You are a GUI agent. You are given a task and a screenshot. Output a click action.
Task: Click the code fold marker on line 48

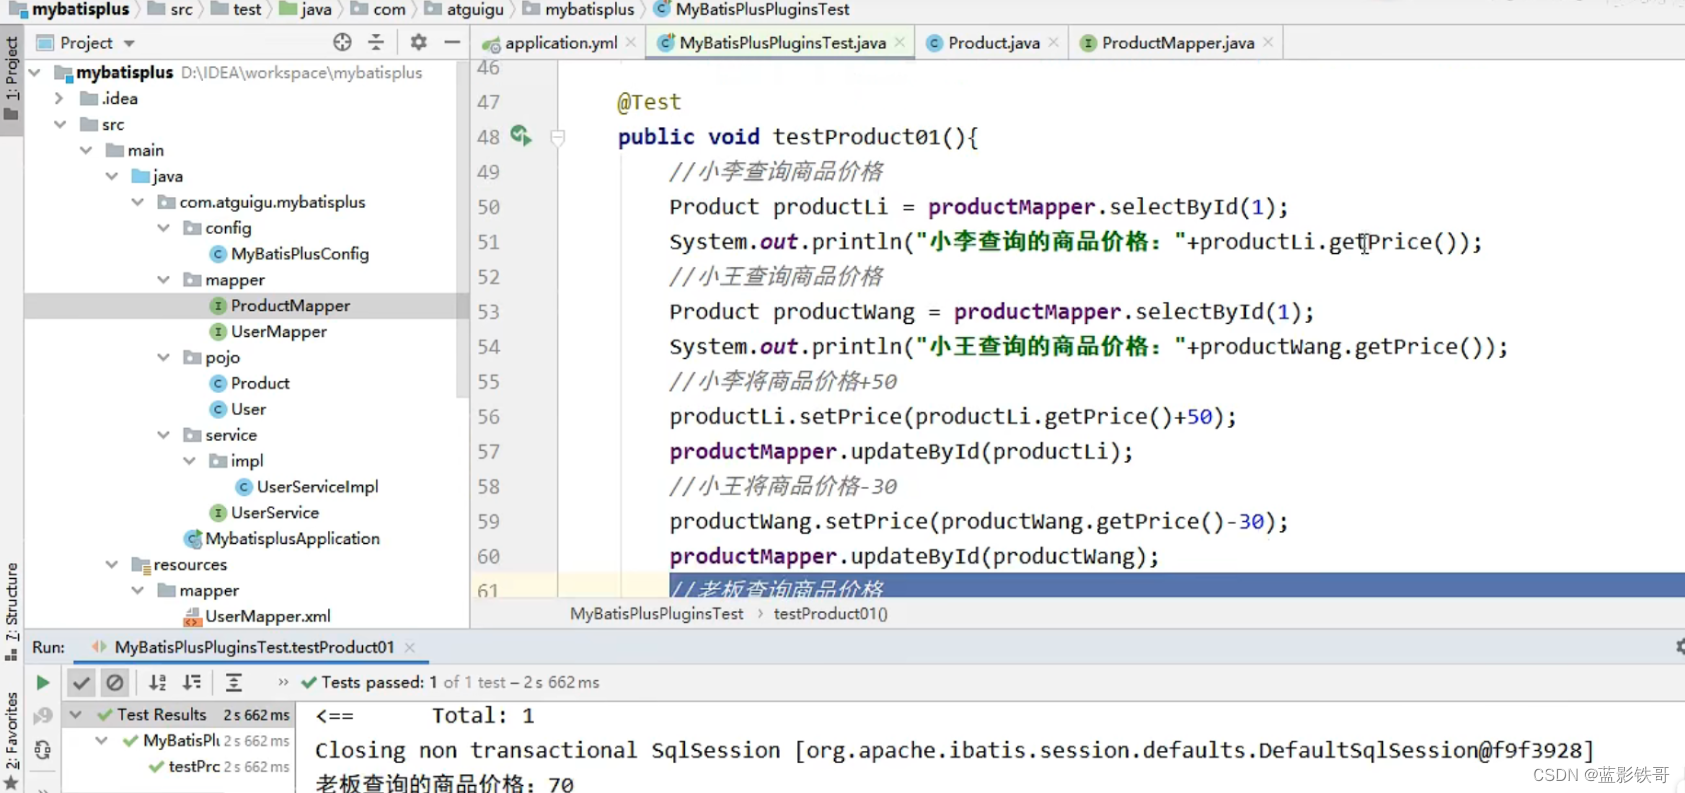[x=558, y=137]
